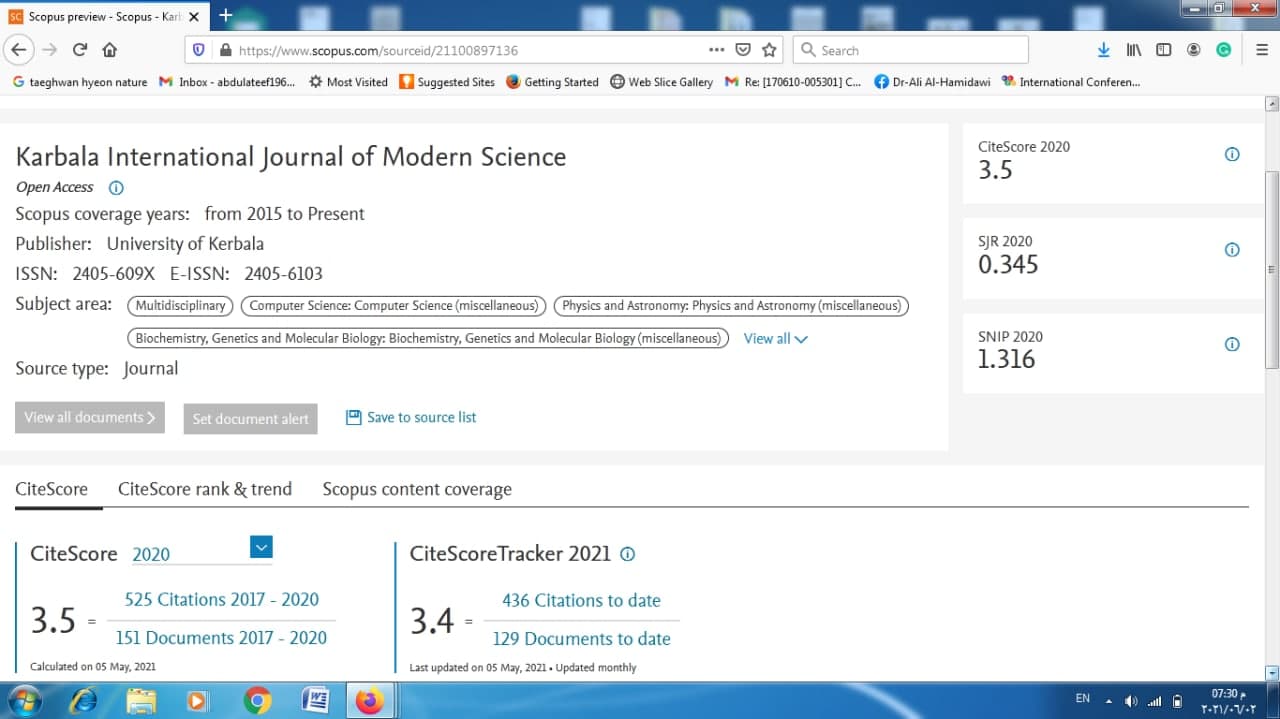Open Microsoft Word from the taskbar
Viewport: 1280px width, 719px height.
[x=315, y=700]
